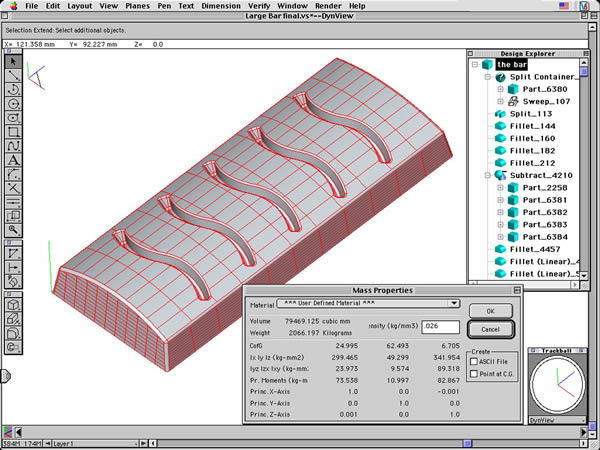Expand Part_6380 in the Design Explorer
The height and width of the screenshot is (450, 600).
pyautogui.click(x=500, y=89)
